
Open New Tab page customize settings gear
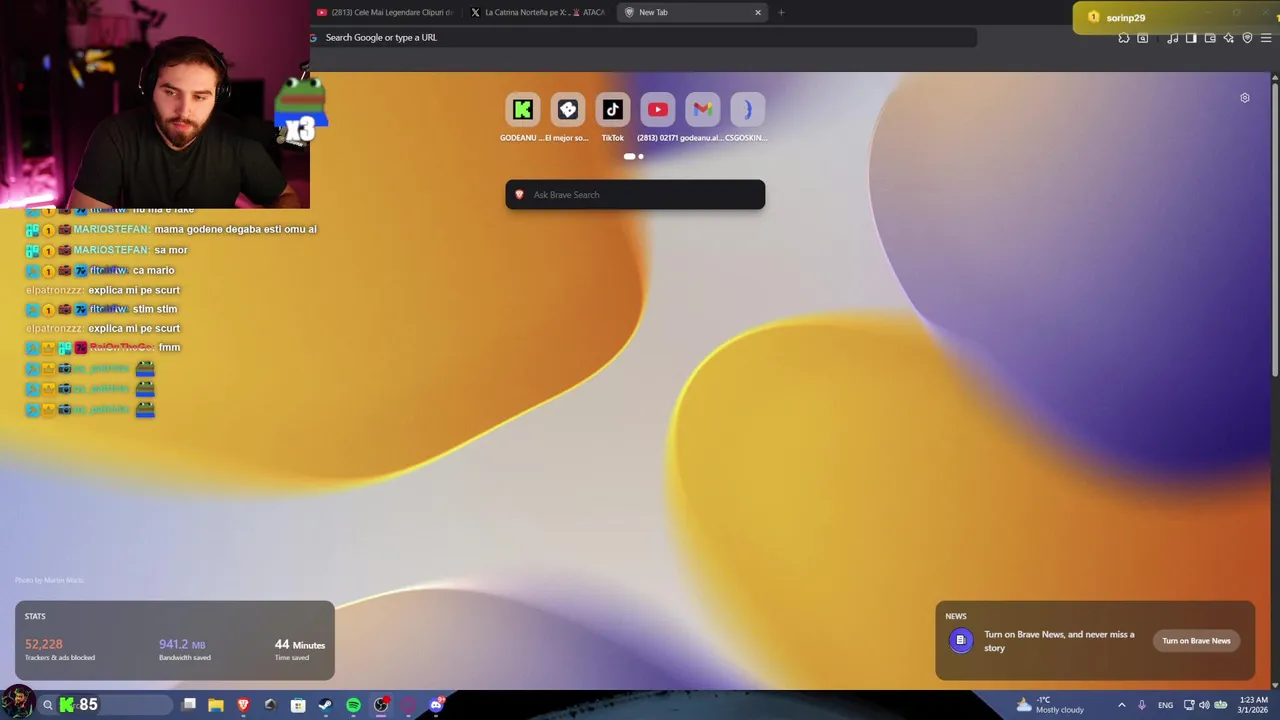(1245, 98)
